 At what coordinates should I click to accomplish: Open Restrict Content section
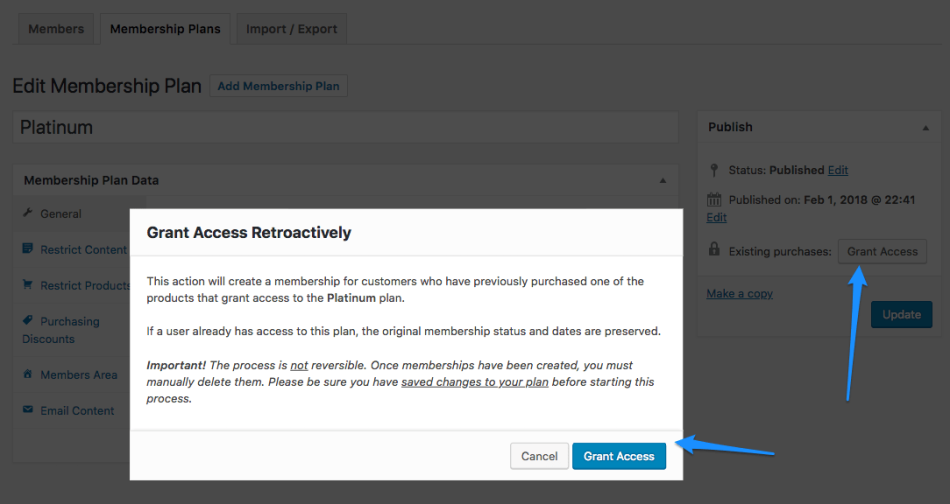(84, 250)
